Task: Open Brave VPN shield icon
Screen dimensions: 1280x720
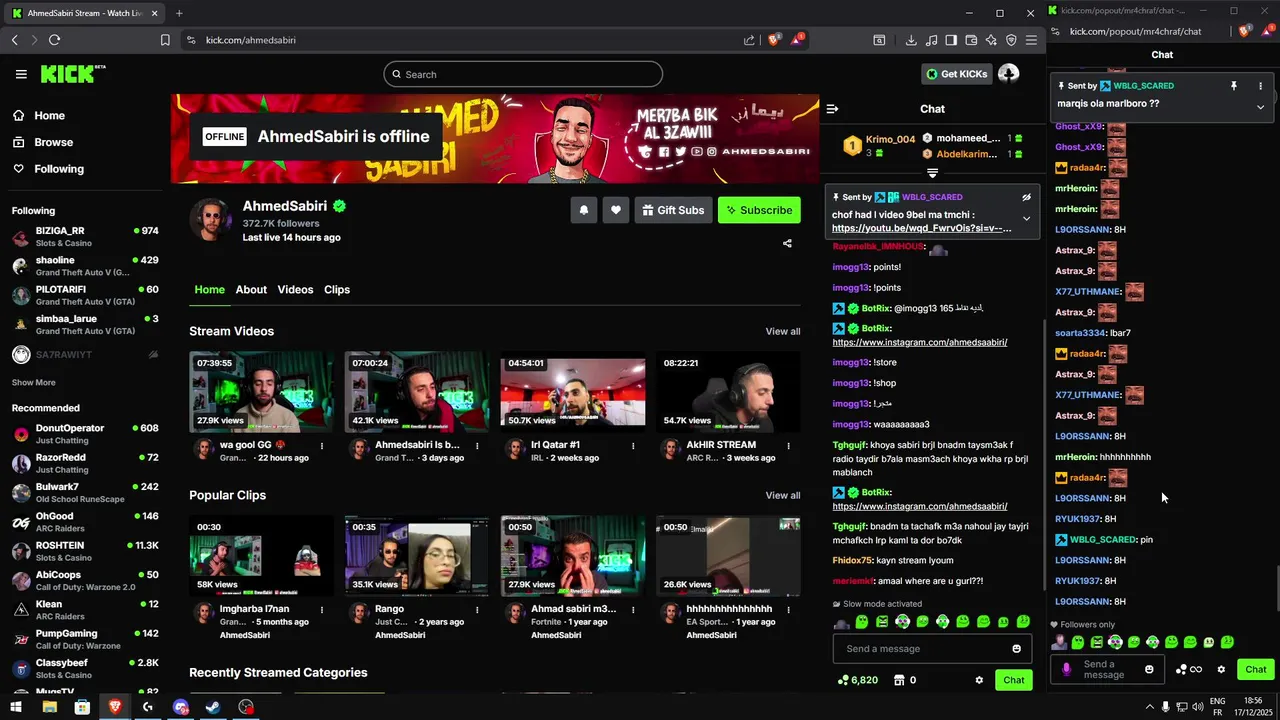Action: click(1011, 40)
